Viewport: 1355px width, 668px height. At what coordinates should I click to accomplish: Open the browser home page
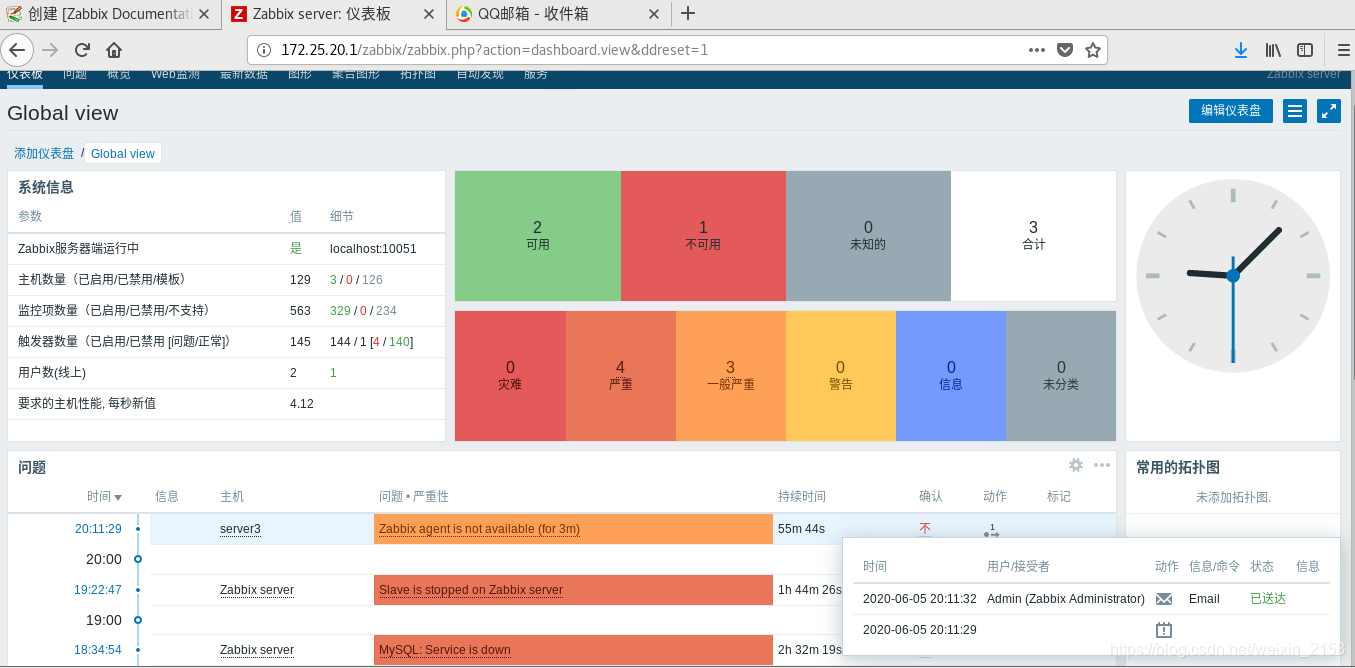[114, 50]
